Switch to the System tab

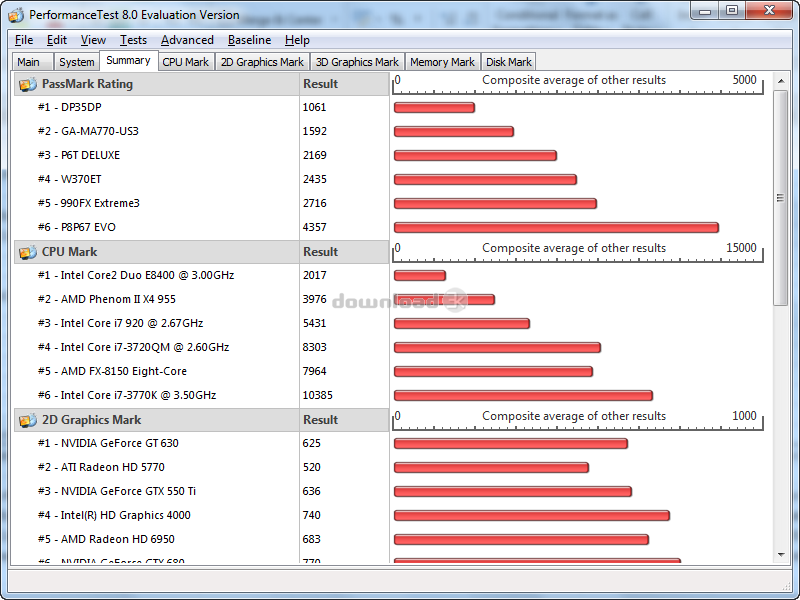coord(77,62)
